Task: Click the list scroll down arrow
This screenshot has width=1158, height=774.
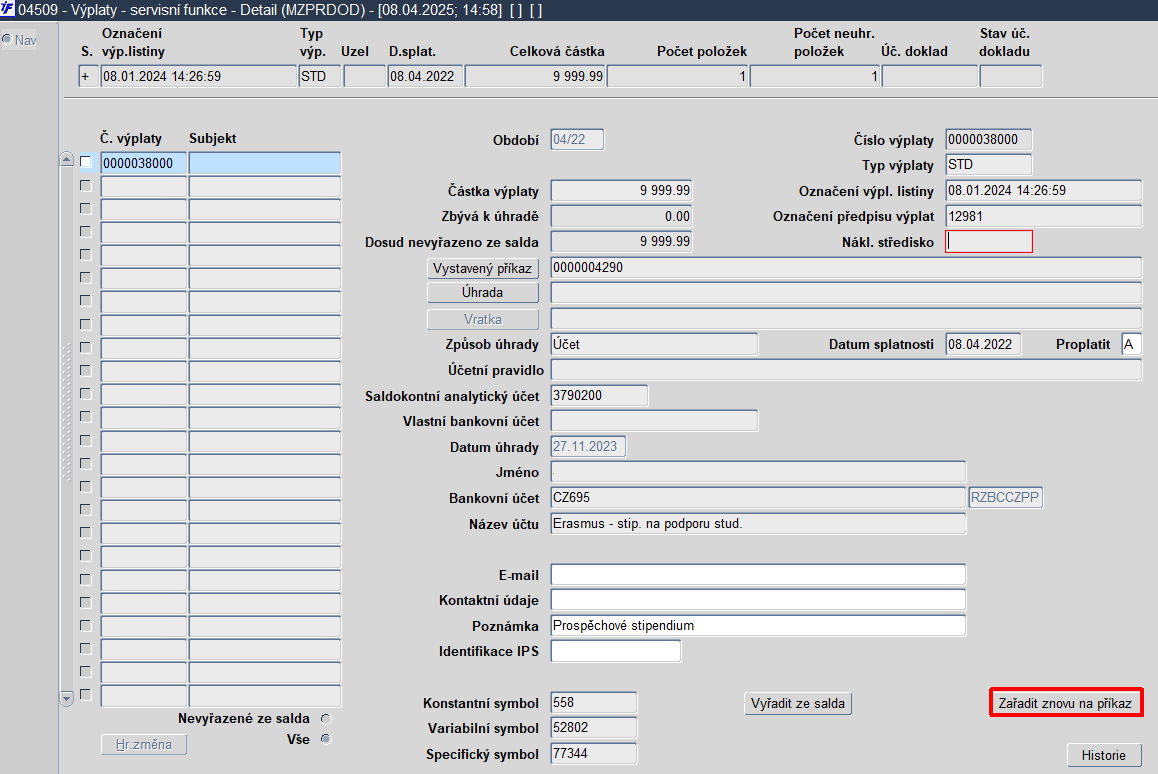Action: 66,698
